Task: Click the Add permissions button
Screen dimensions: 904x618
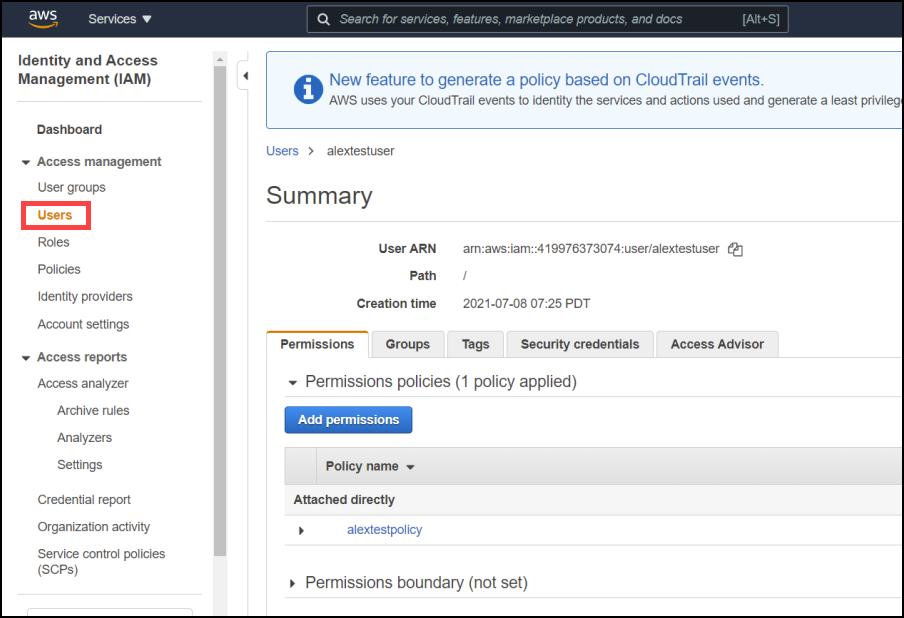Action: coord(348,420)
